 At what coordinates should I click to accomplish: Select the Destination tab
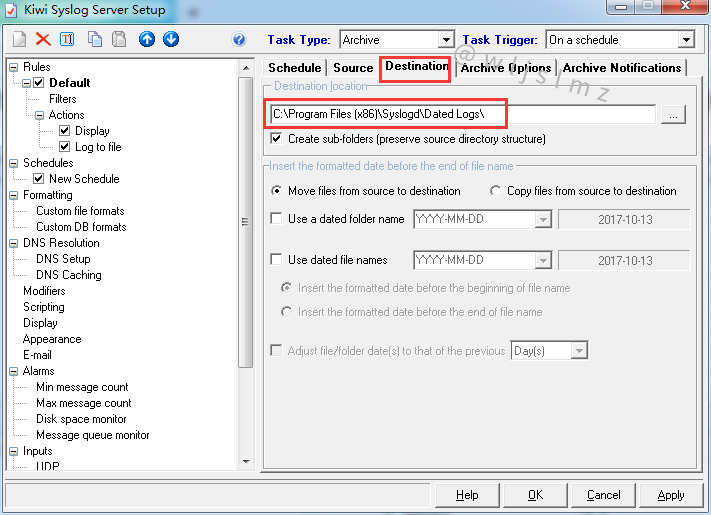click(x=416, y=67)
